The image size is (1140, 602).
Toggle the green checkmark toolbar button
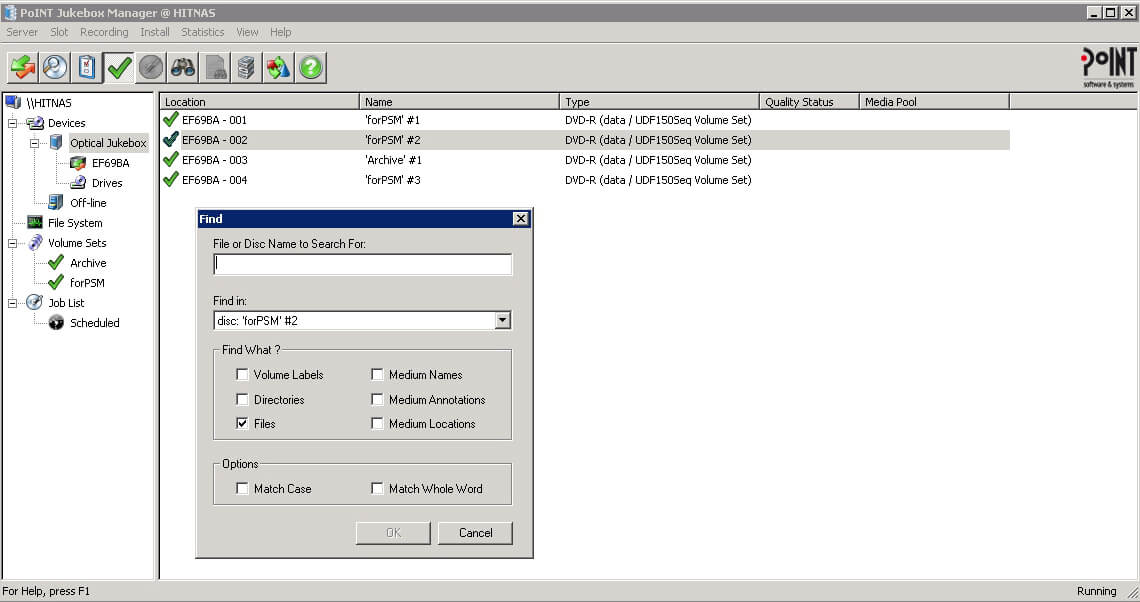pyautogui.click(x=119, y=68)
